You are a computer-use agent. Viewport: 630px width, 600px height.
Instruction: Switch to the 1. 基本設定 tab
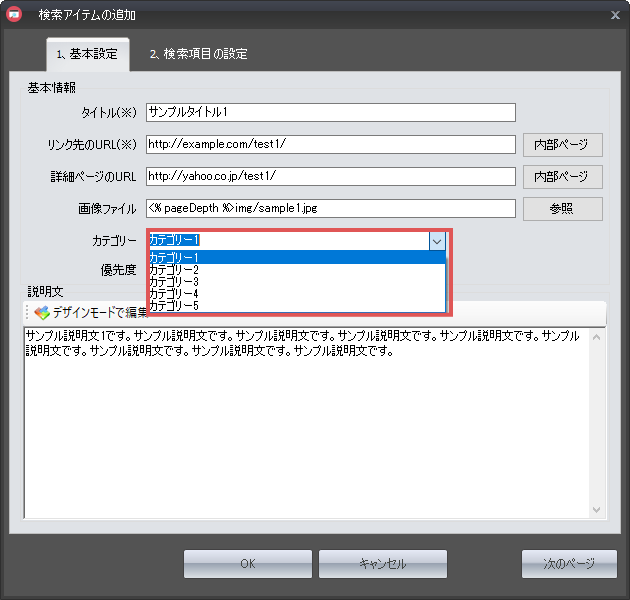(87, 54)
